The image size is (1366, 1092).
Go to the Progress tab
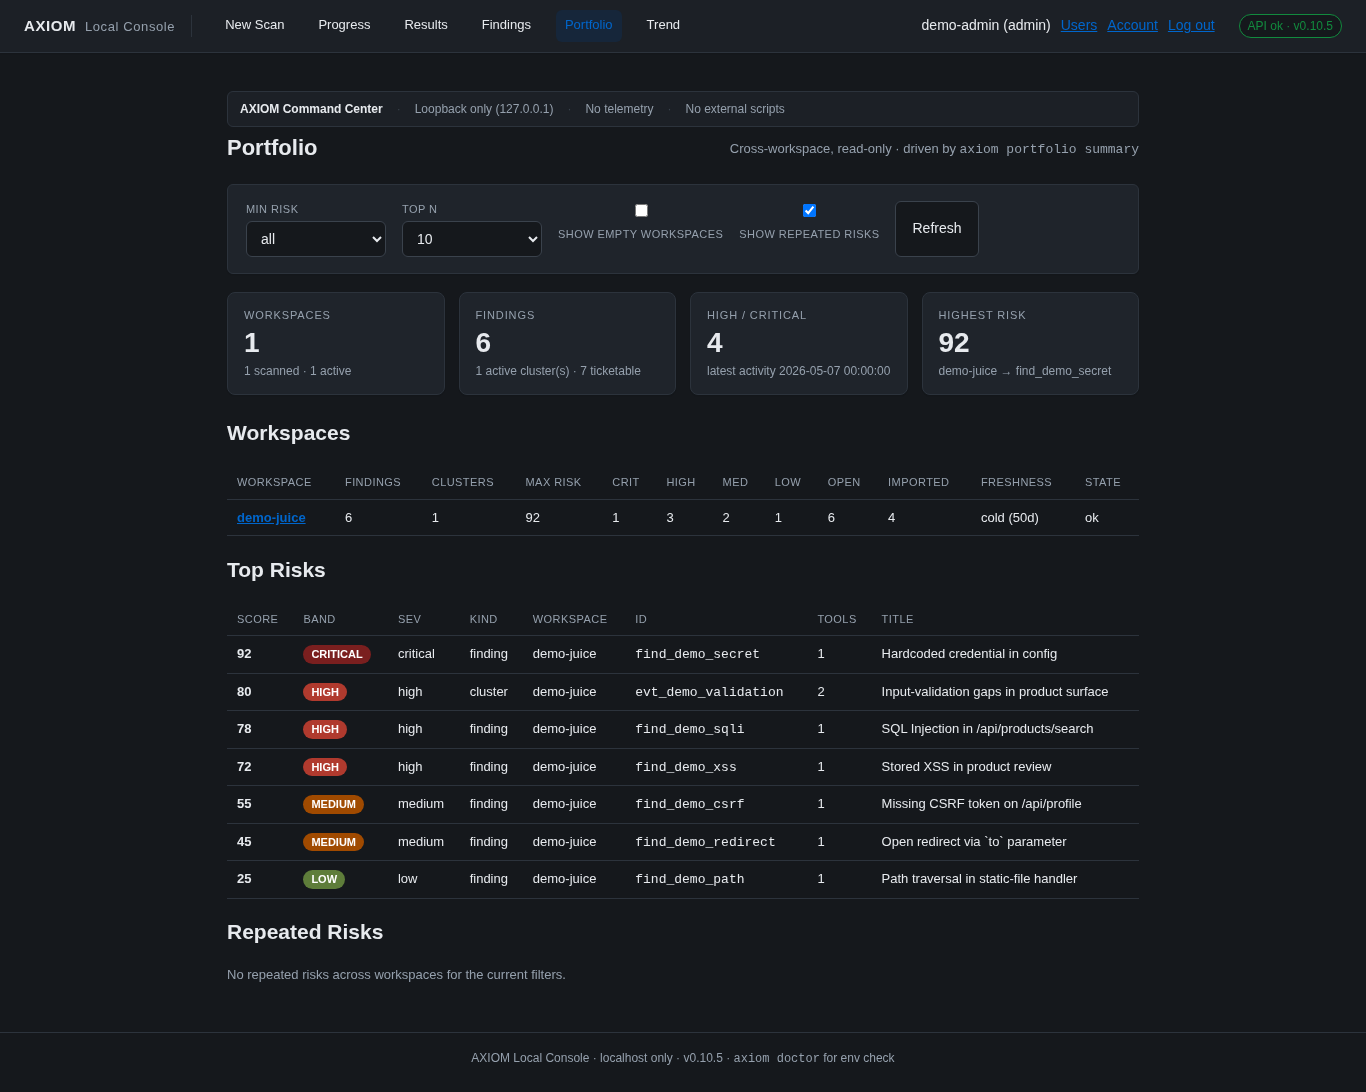[344, 25]
